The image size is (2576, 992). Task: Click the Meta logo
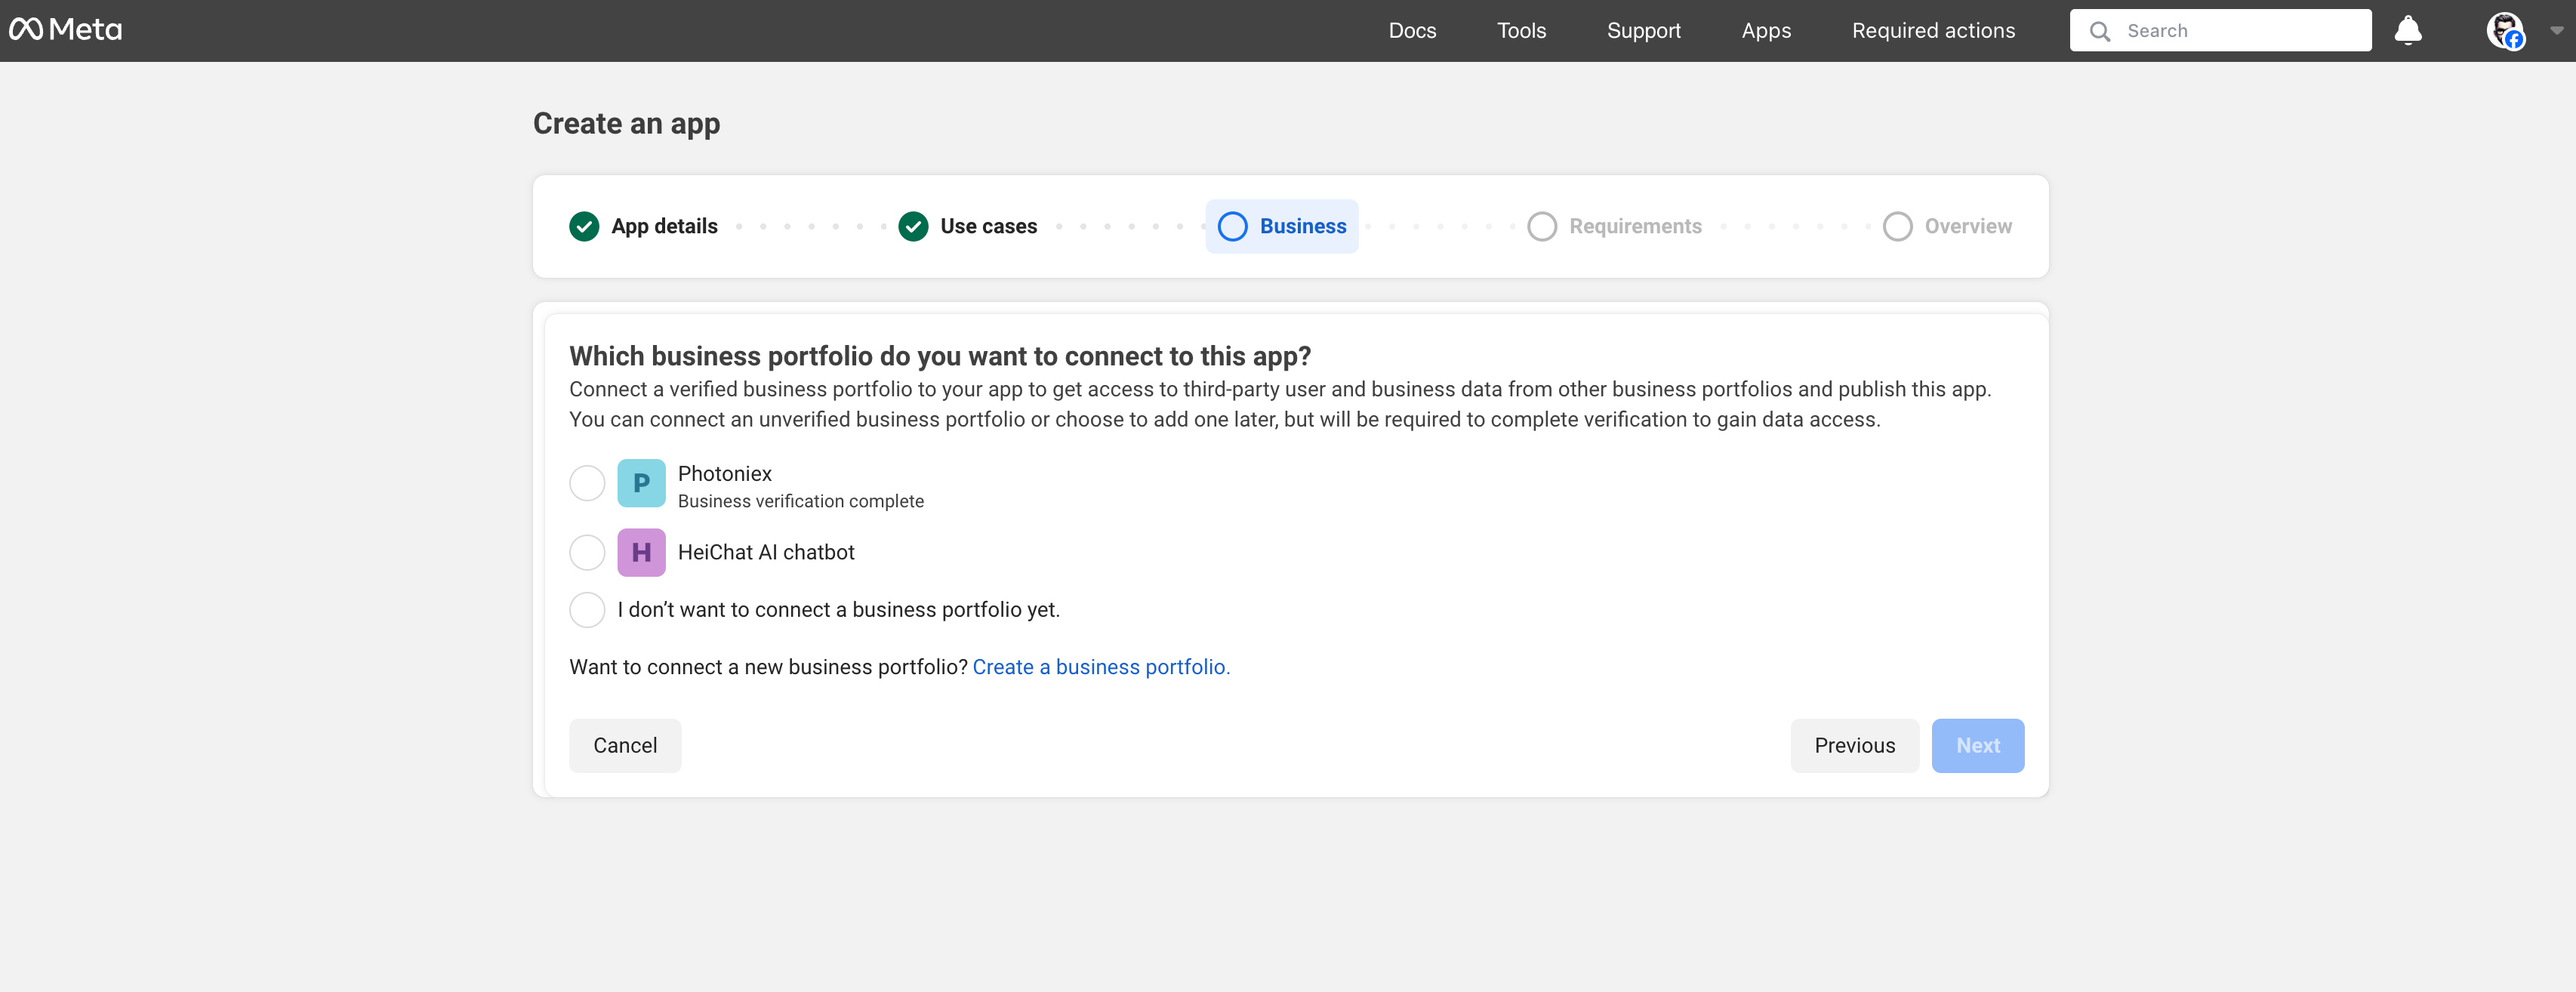tap(66, 30)
